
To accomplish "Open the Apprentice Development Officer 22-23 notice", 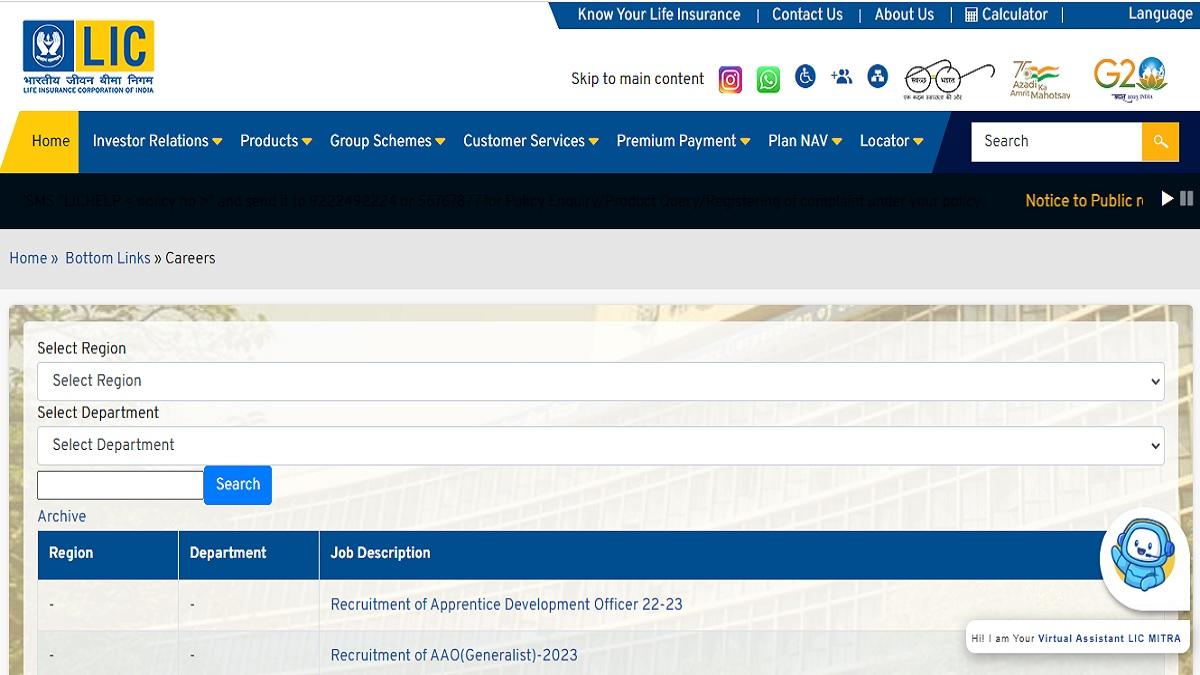I will pos(505,604).
